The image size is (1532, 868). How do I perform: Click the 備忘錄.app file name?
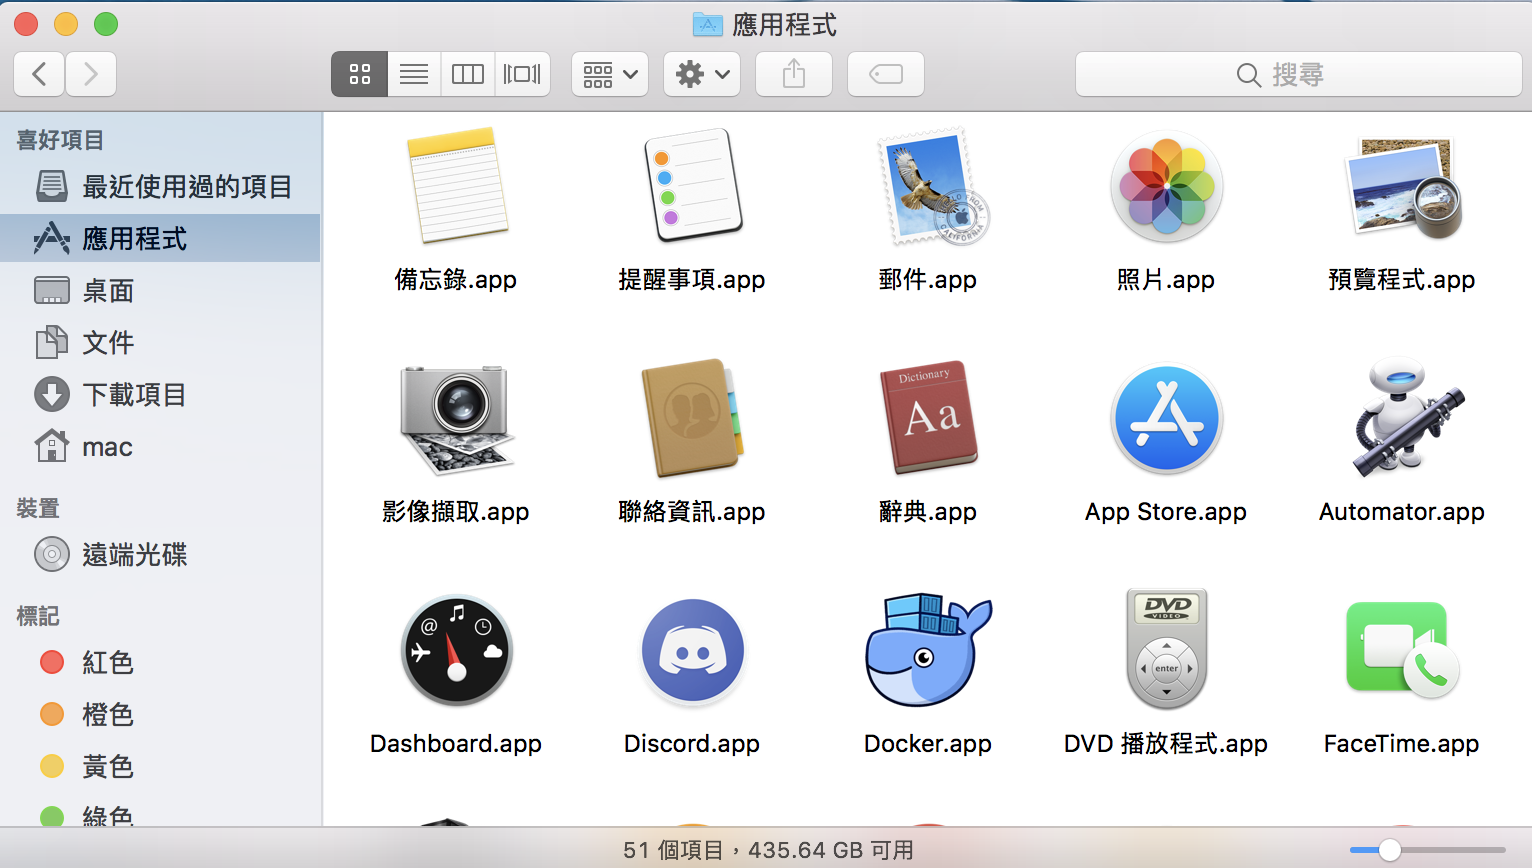456,280
